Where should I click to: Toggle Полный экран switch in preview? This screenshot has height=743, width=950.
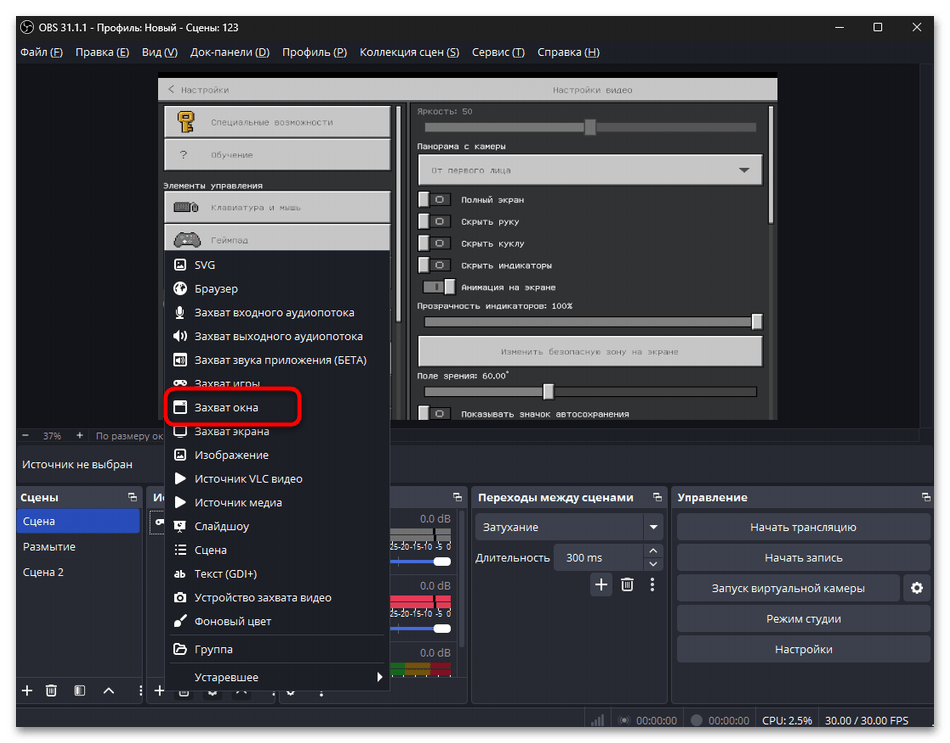[x=434, y=199]
